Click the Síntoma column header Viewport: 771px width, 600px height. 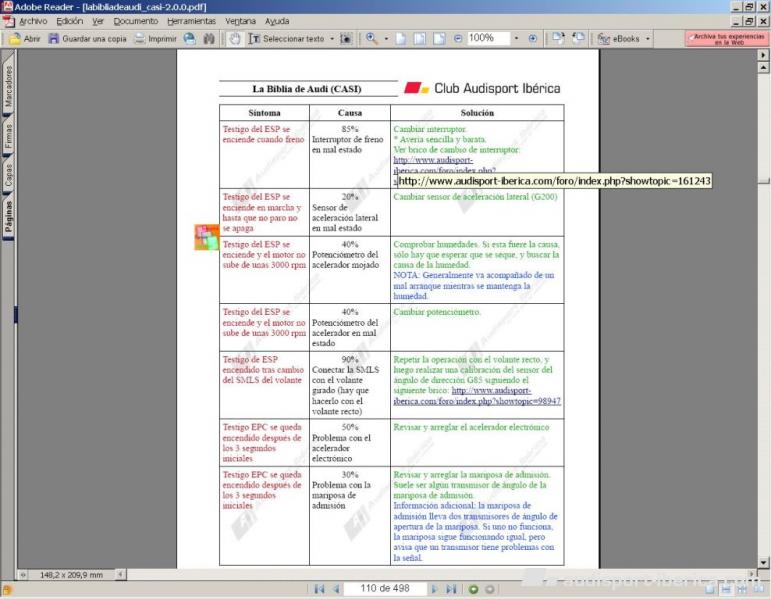click(x=264, y=113)
